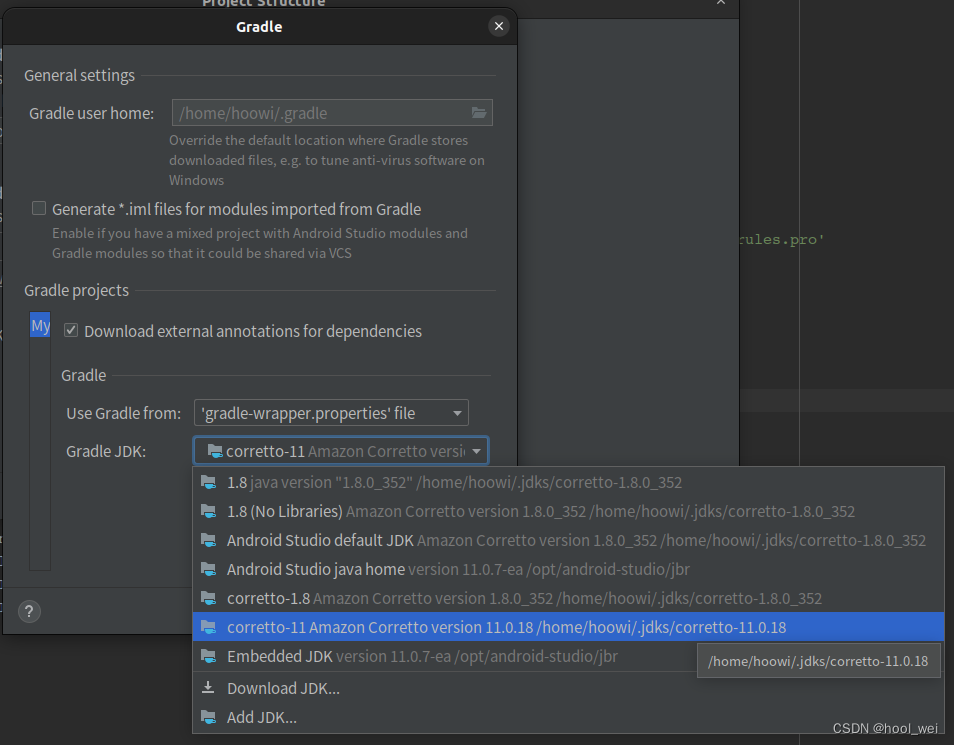Close the Project Structure window behind
Viewport: 954px width, 745px height.
(721, 2)
